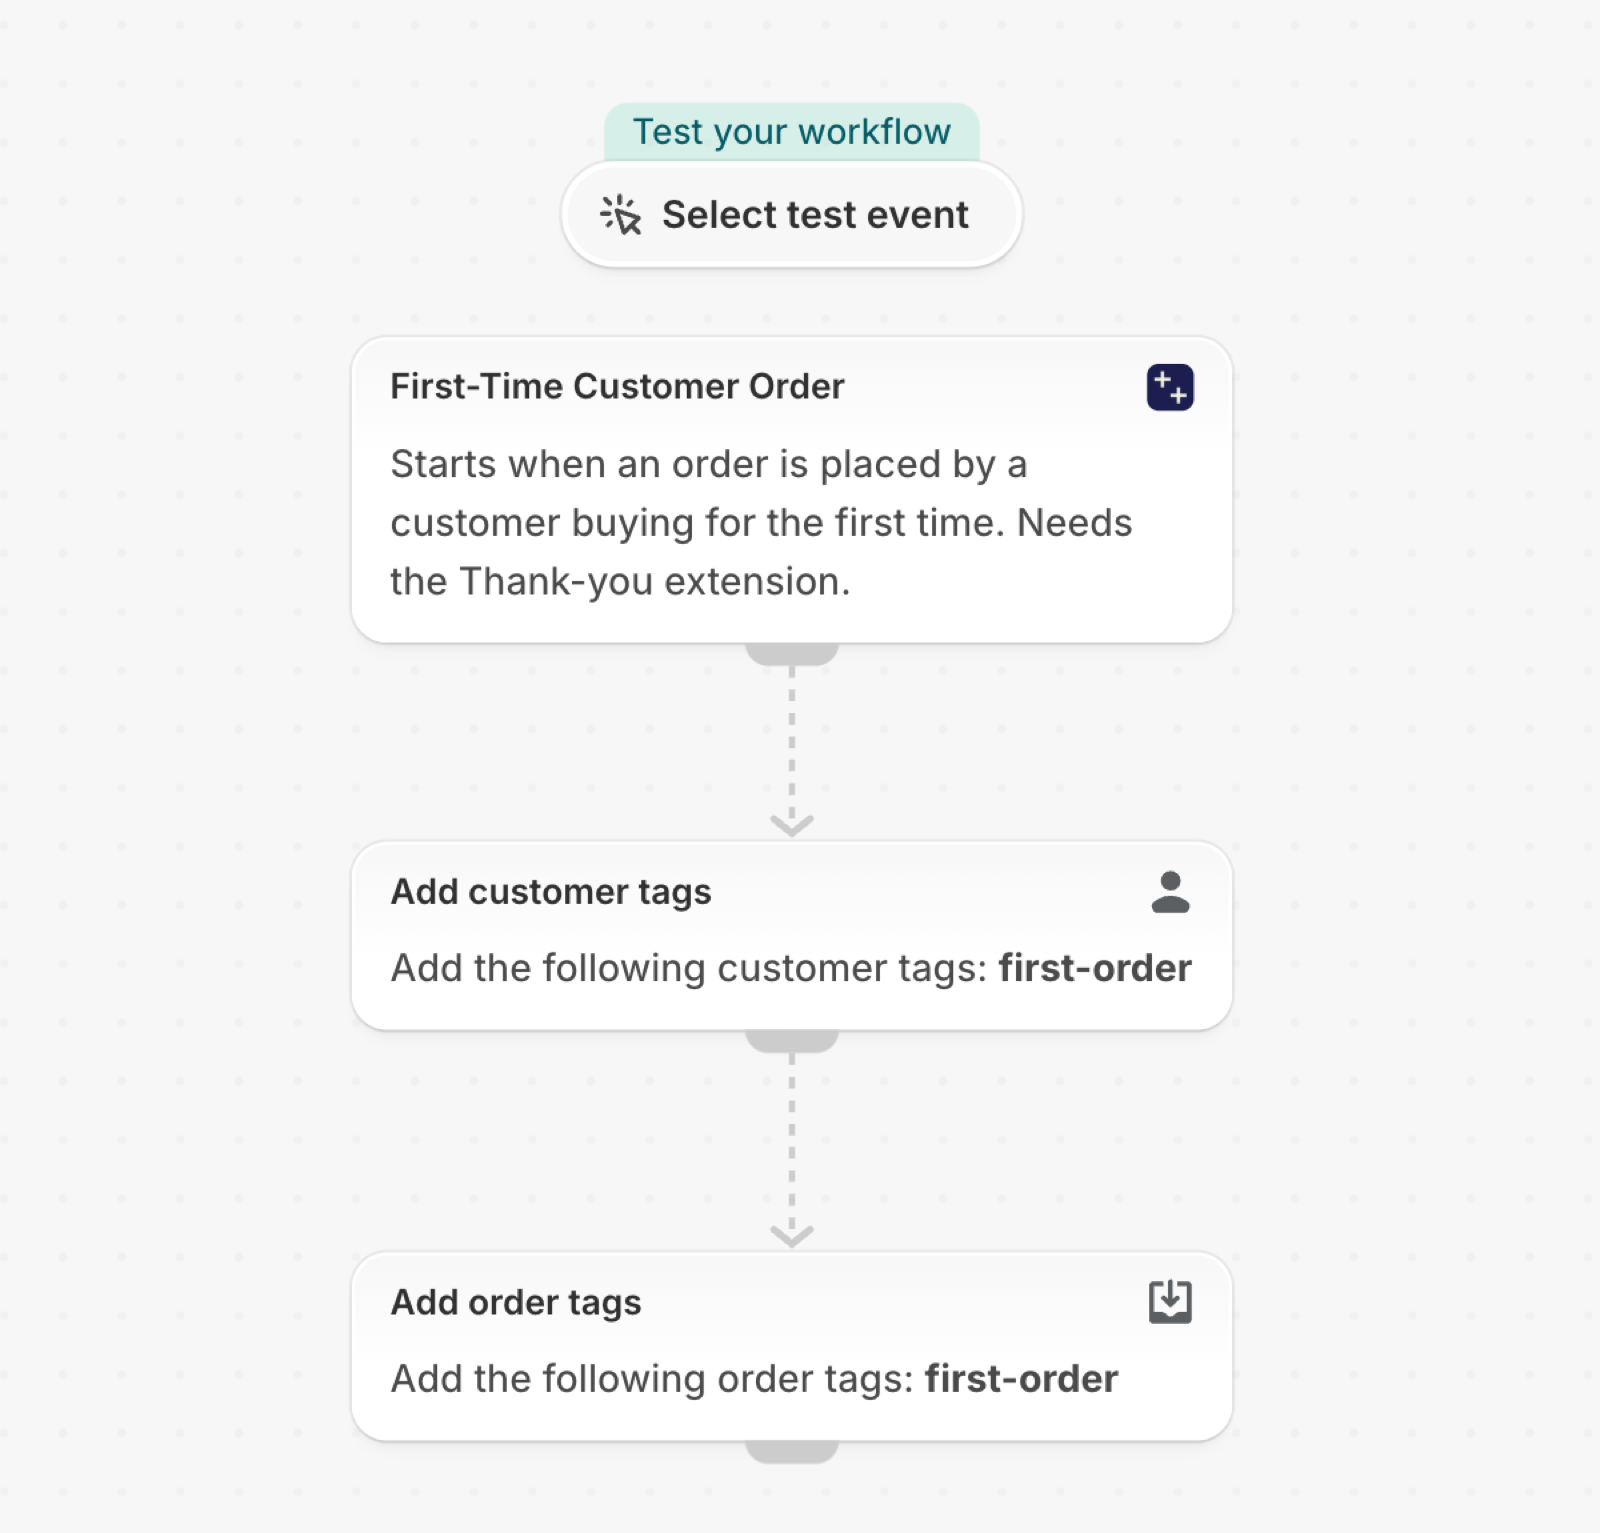This screenshot has width=1600, height=1533.
Task: Select the Add order tags step title
Action: pyautogui.click(x=516, y=1302)
